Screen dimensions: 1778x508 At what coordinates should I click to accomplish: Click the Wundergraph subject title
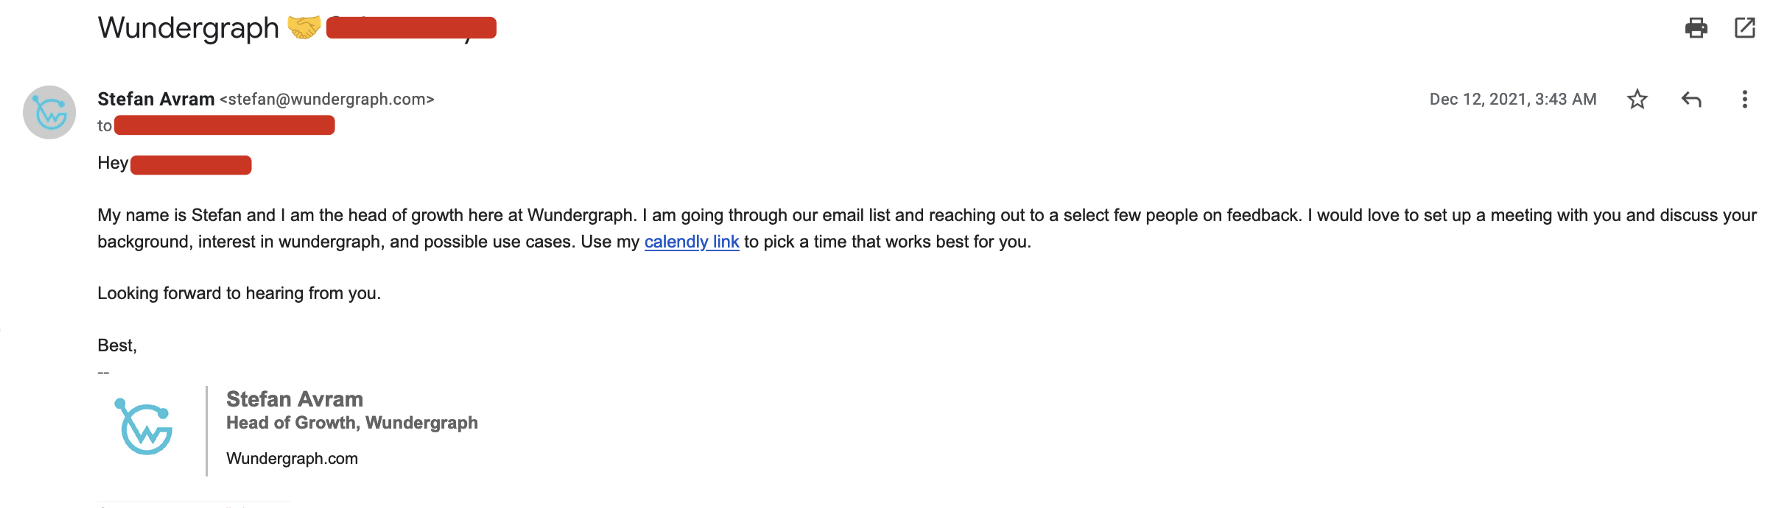[x=188, y=28]
